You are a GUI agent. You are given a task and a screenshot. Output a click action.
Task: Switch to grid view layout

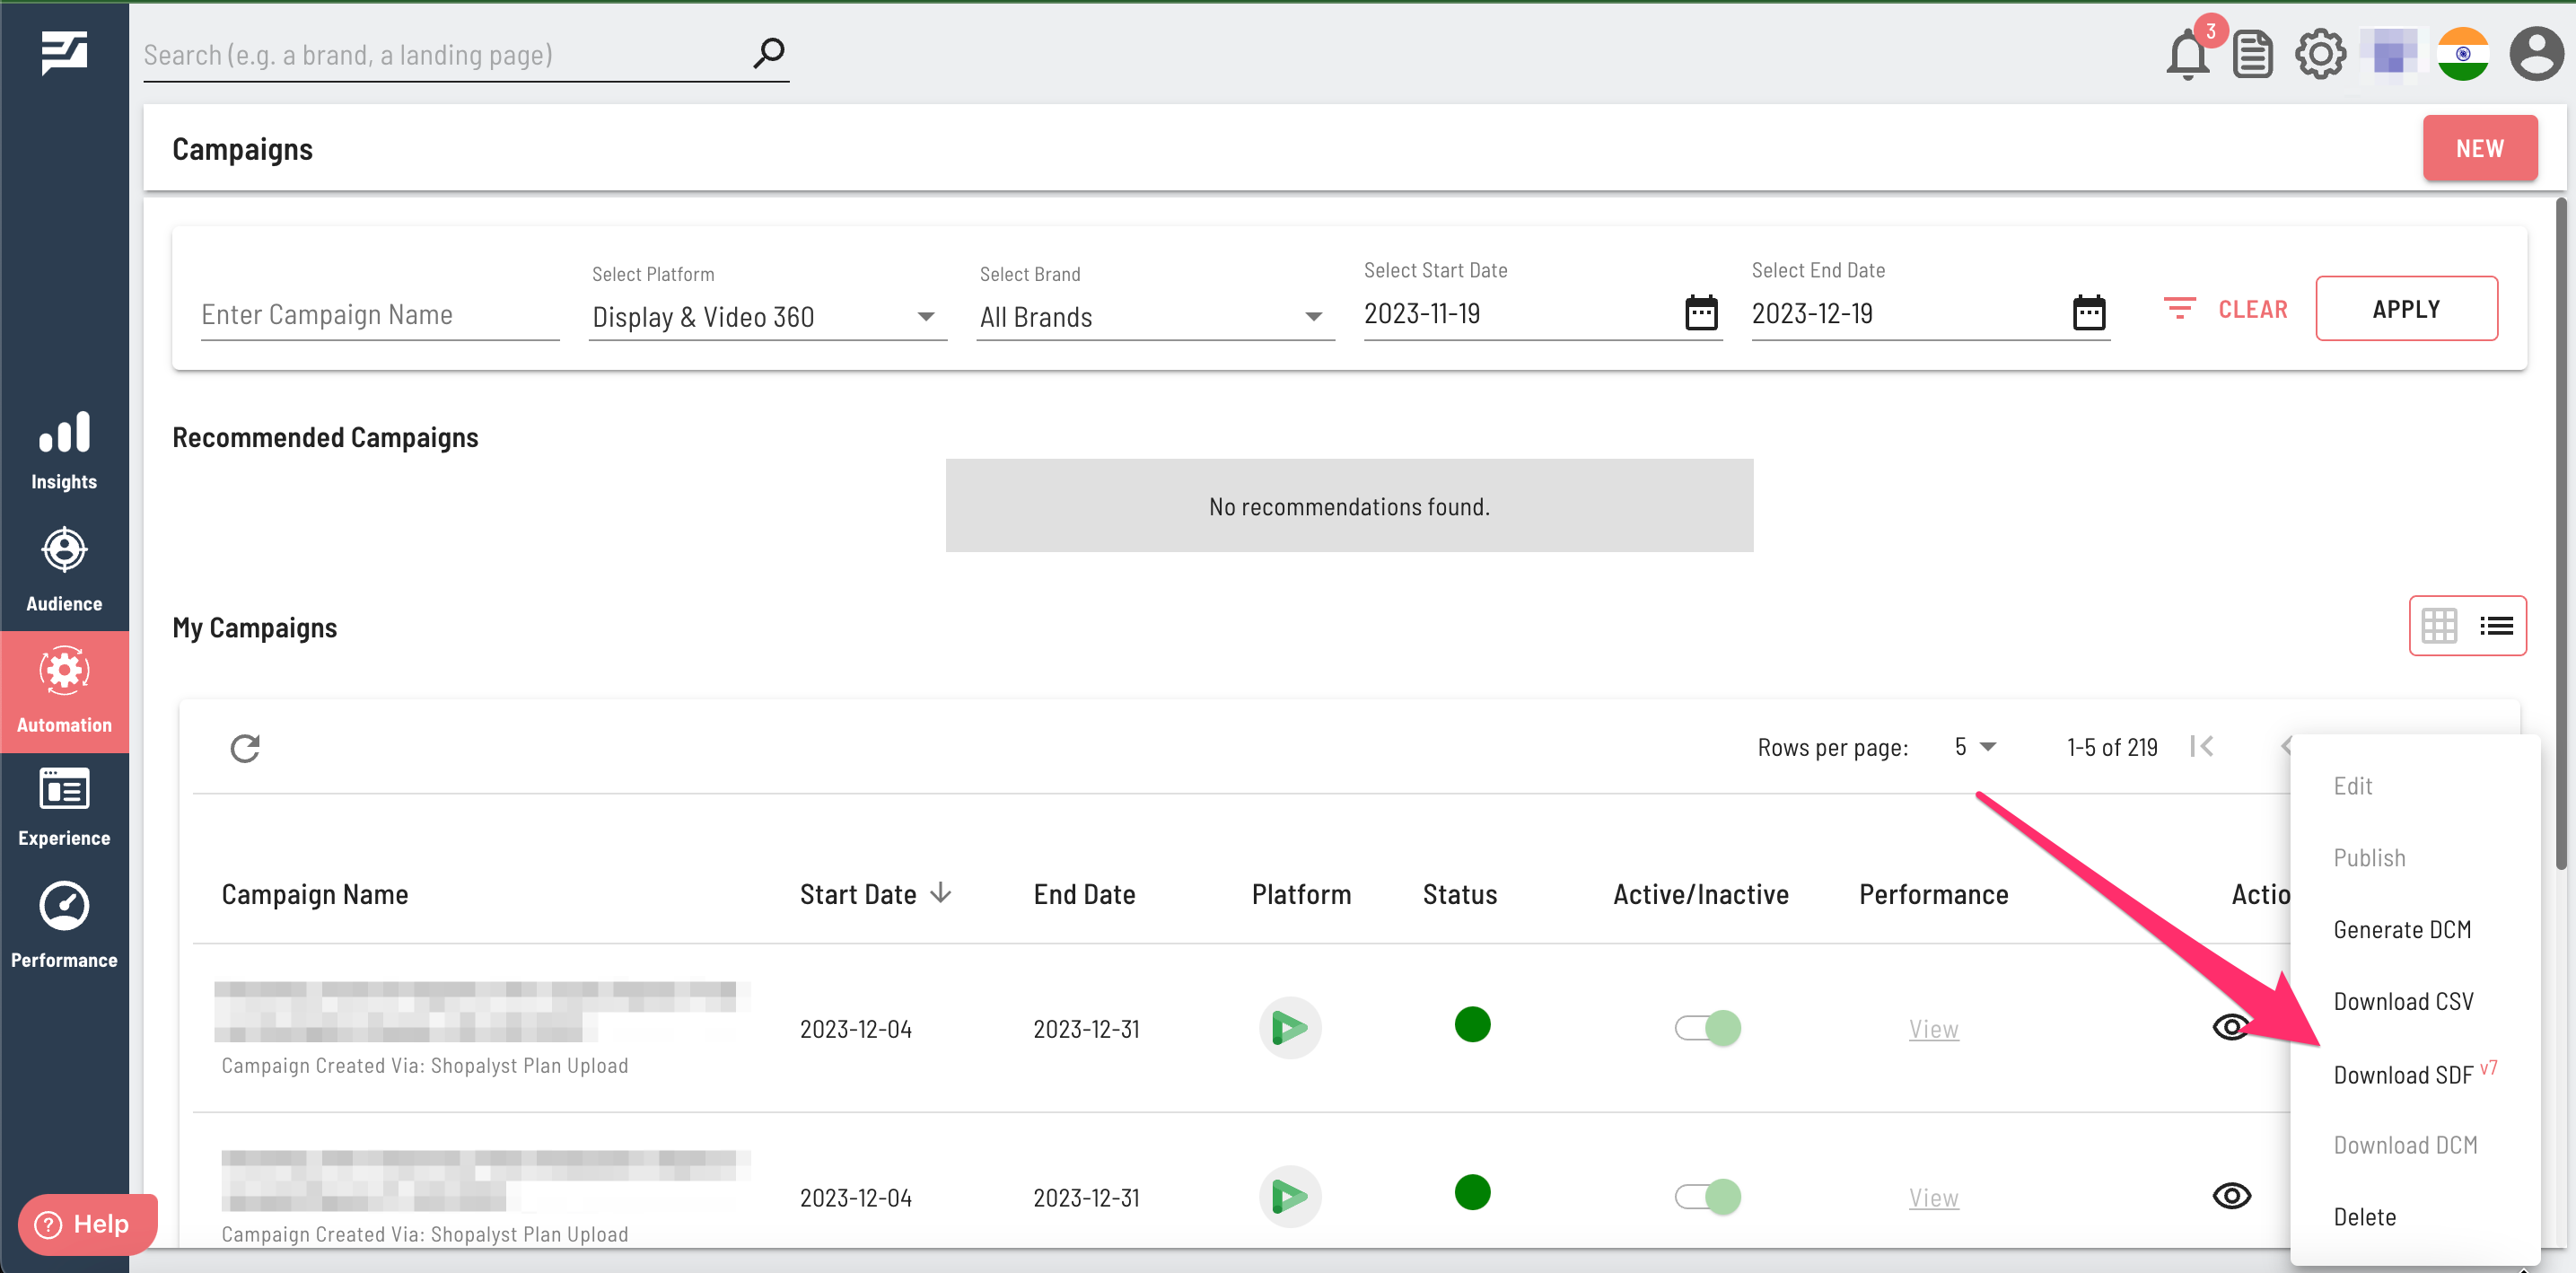[x=2438, y=626]
